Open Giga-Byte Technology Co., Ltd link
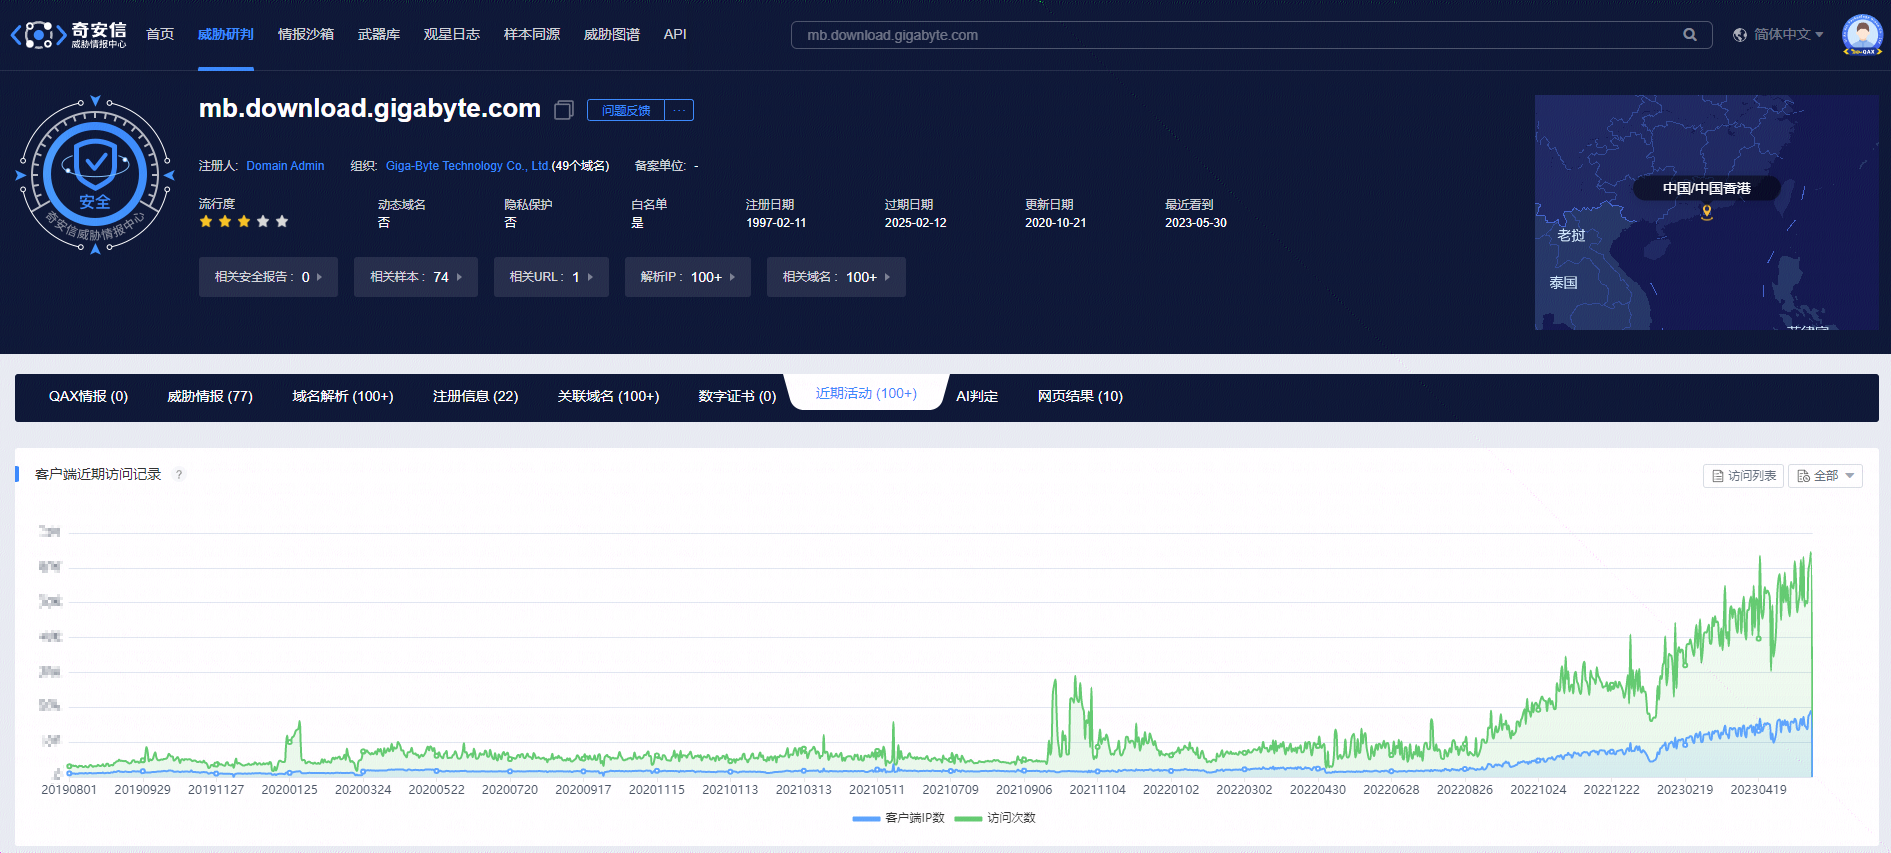1891x853 pixels. tap(467, 166)
